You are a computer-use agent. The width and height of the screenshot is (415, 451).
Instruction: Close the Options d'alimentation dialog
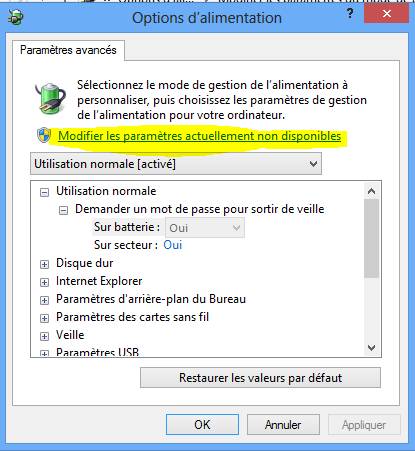pyautogui.click(x=386, y=13)
